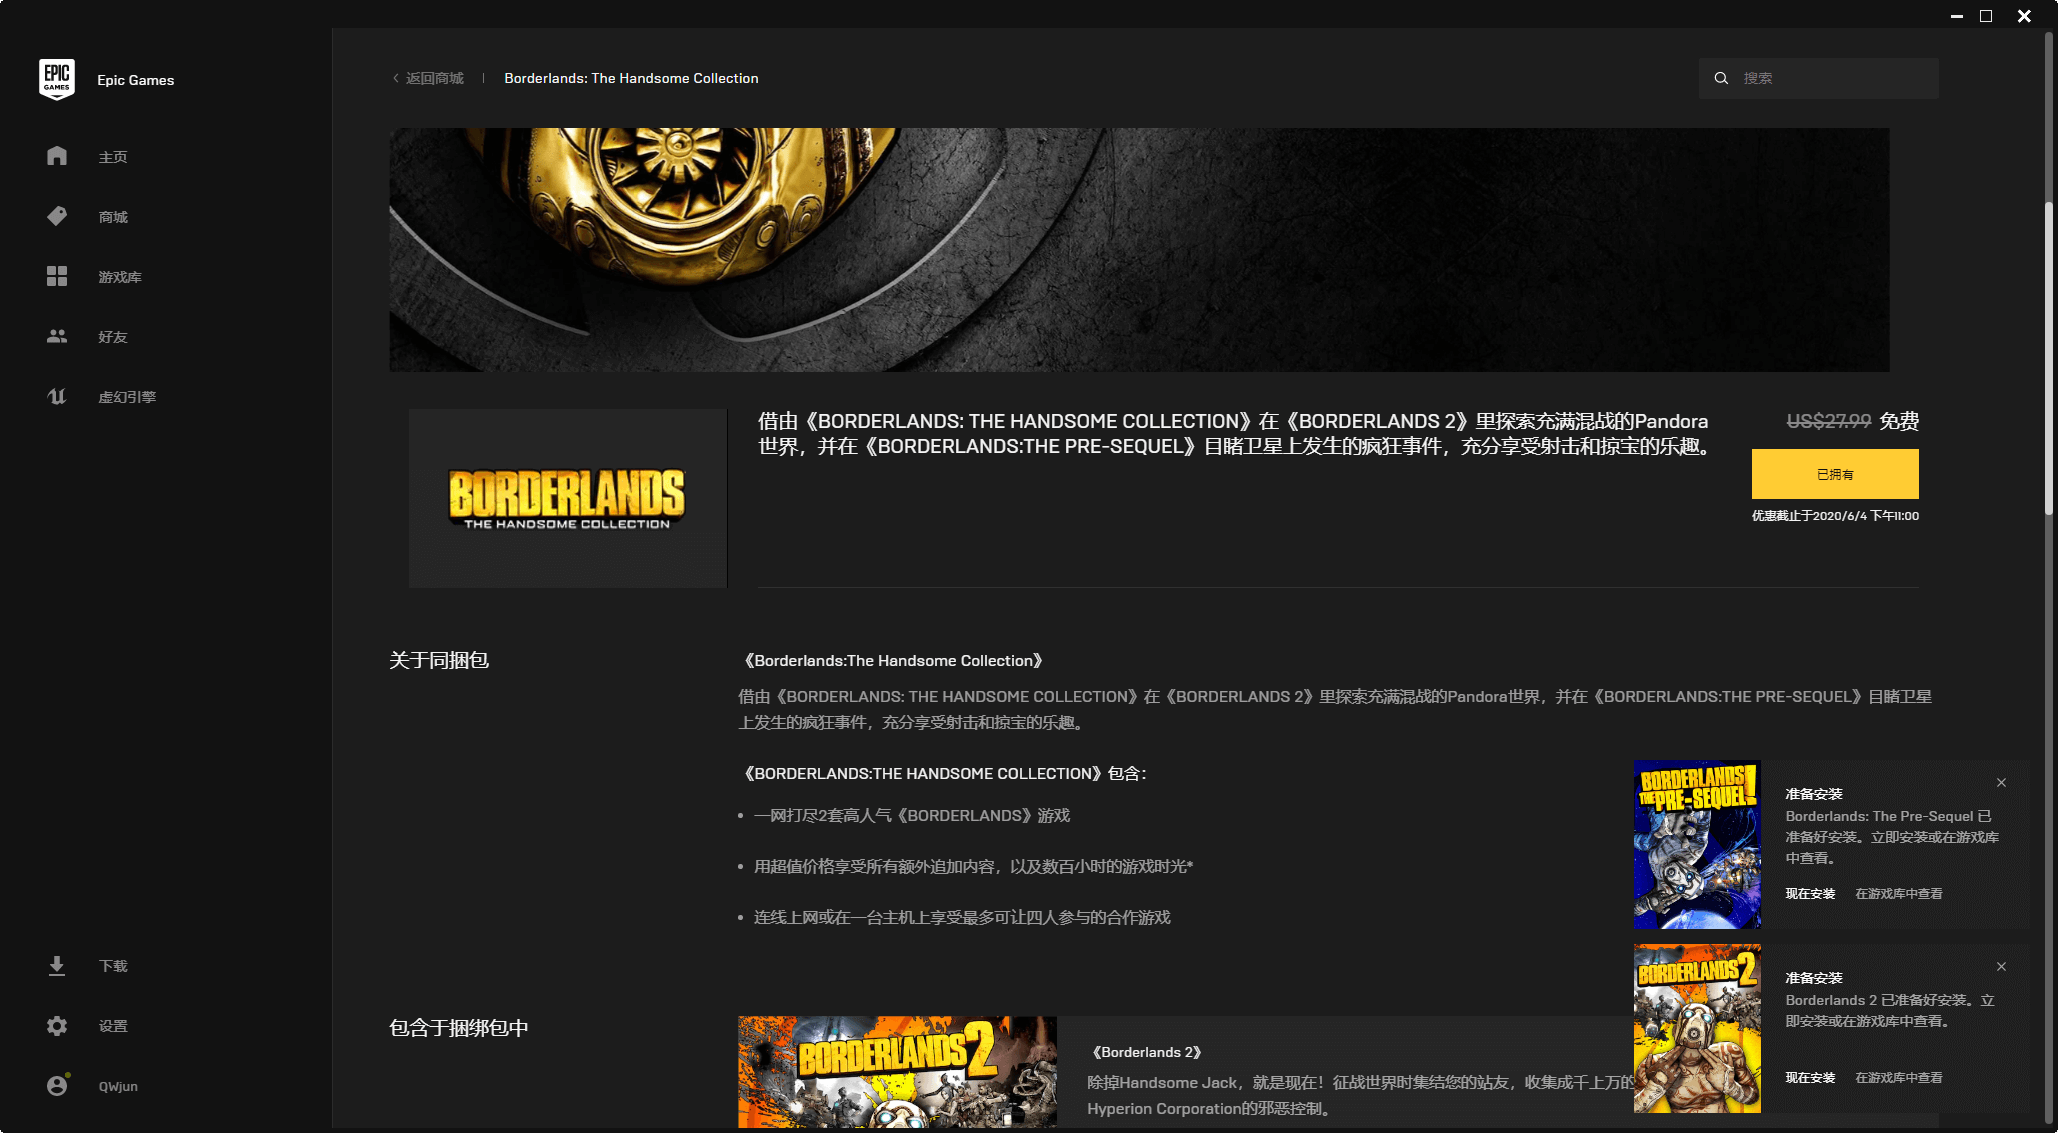Click 在游戏库中查看 for Borderlands 2 notification
This screenshot has height=1133, width=2058.
(x=1899, y=1078)
